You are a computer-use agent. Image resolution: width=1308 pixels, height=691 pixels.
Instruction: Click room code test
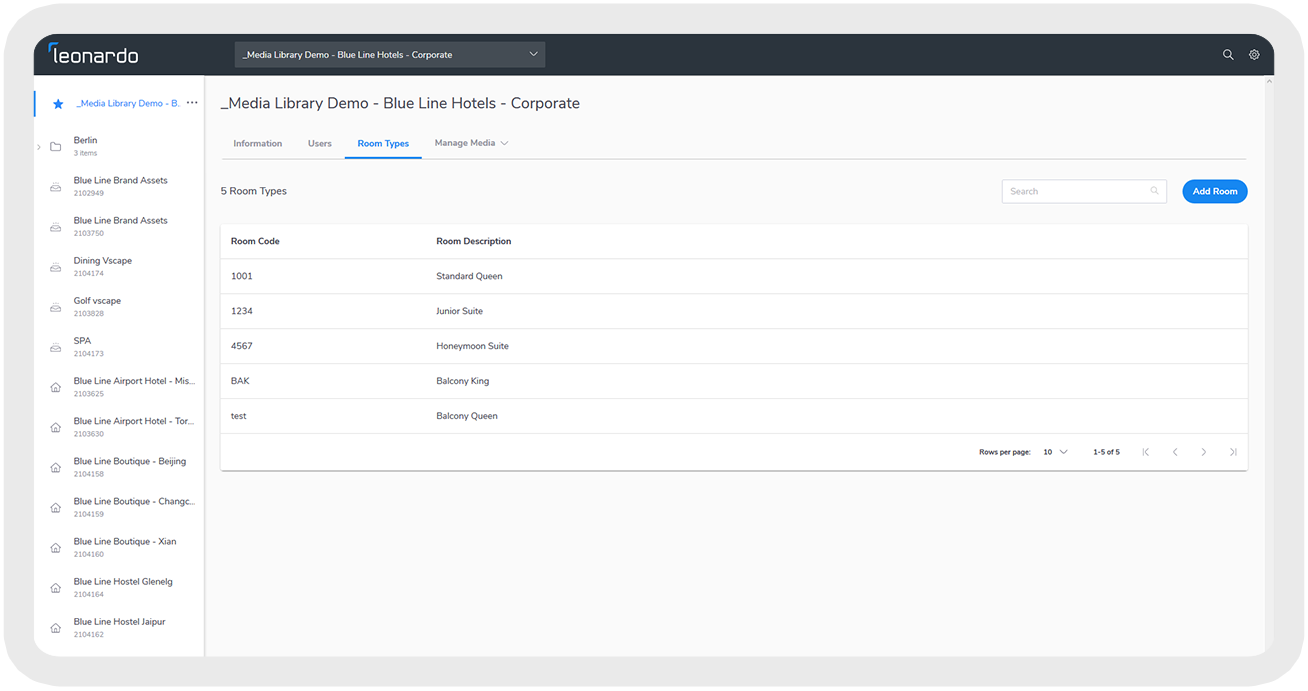238,417
